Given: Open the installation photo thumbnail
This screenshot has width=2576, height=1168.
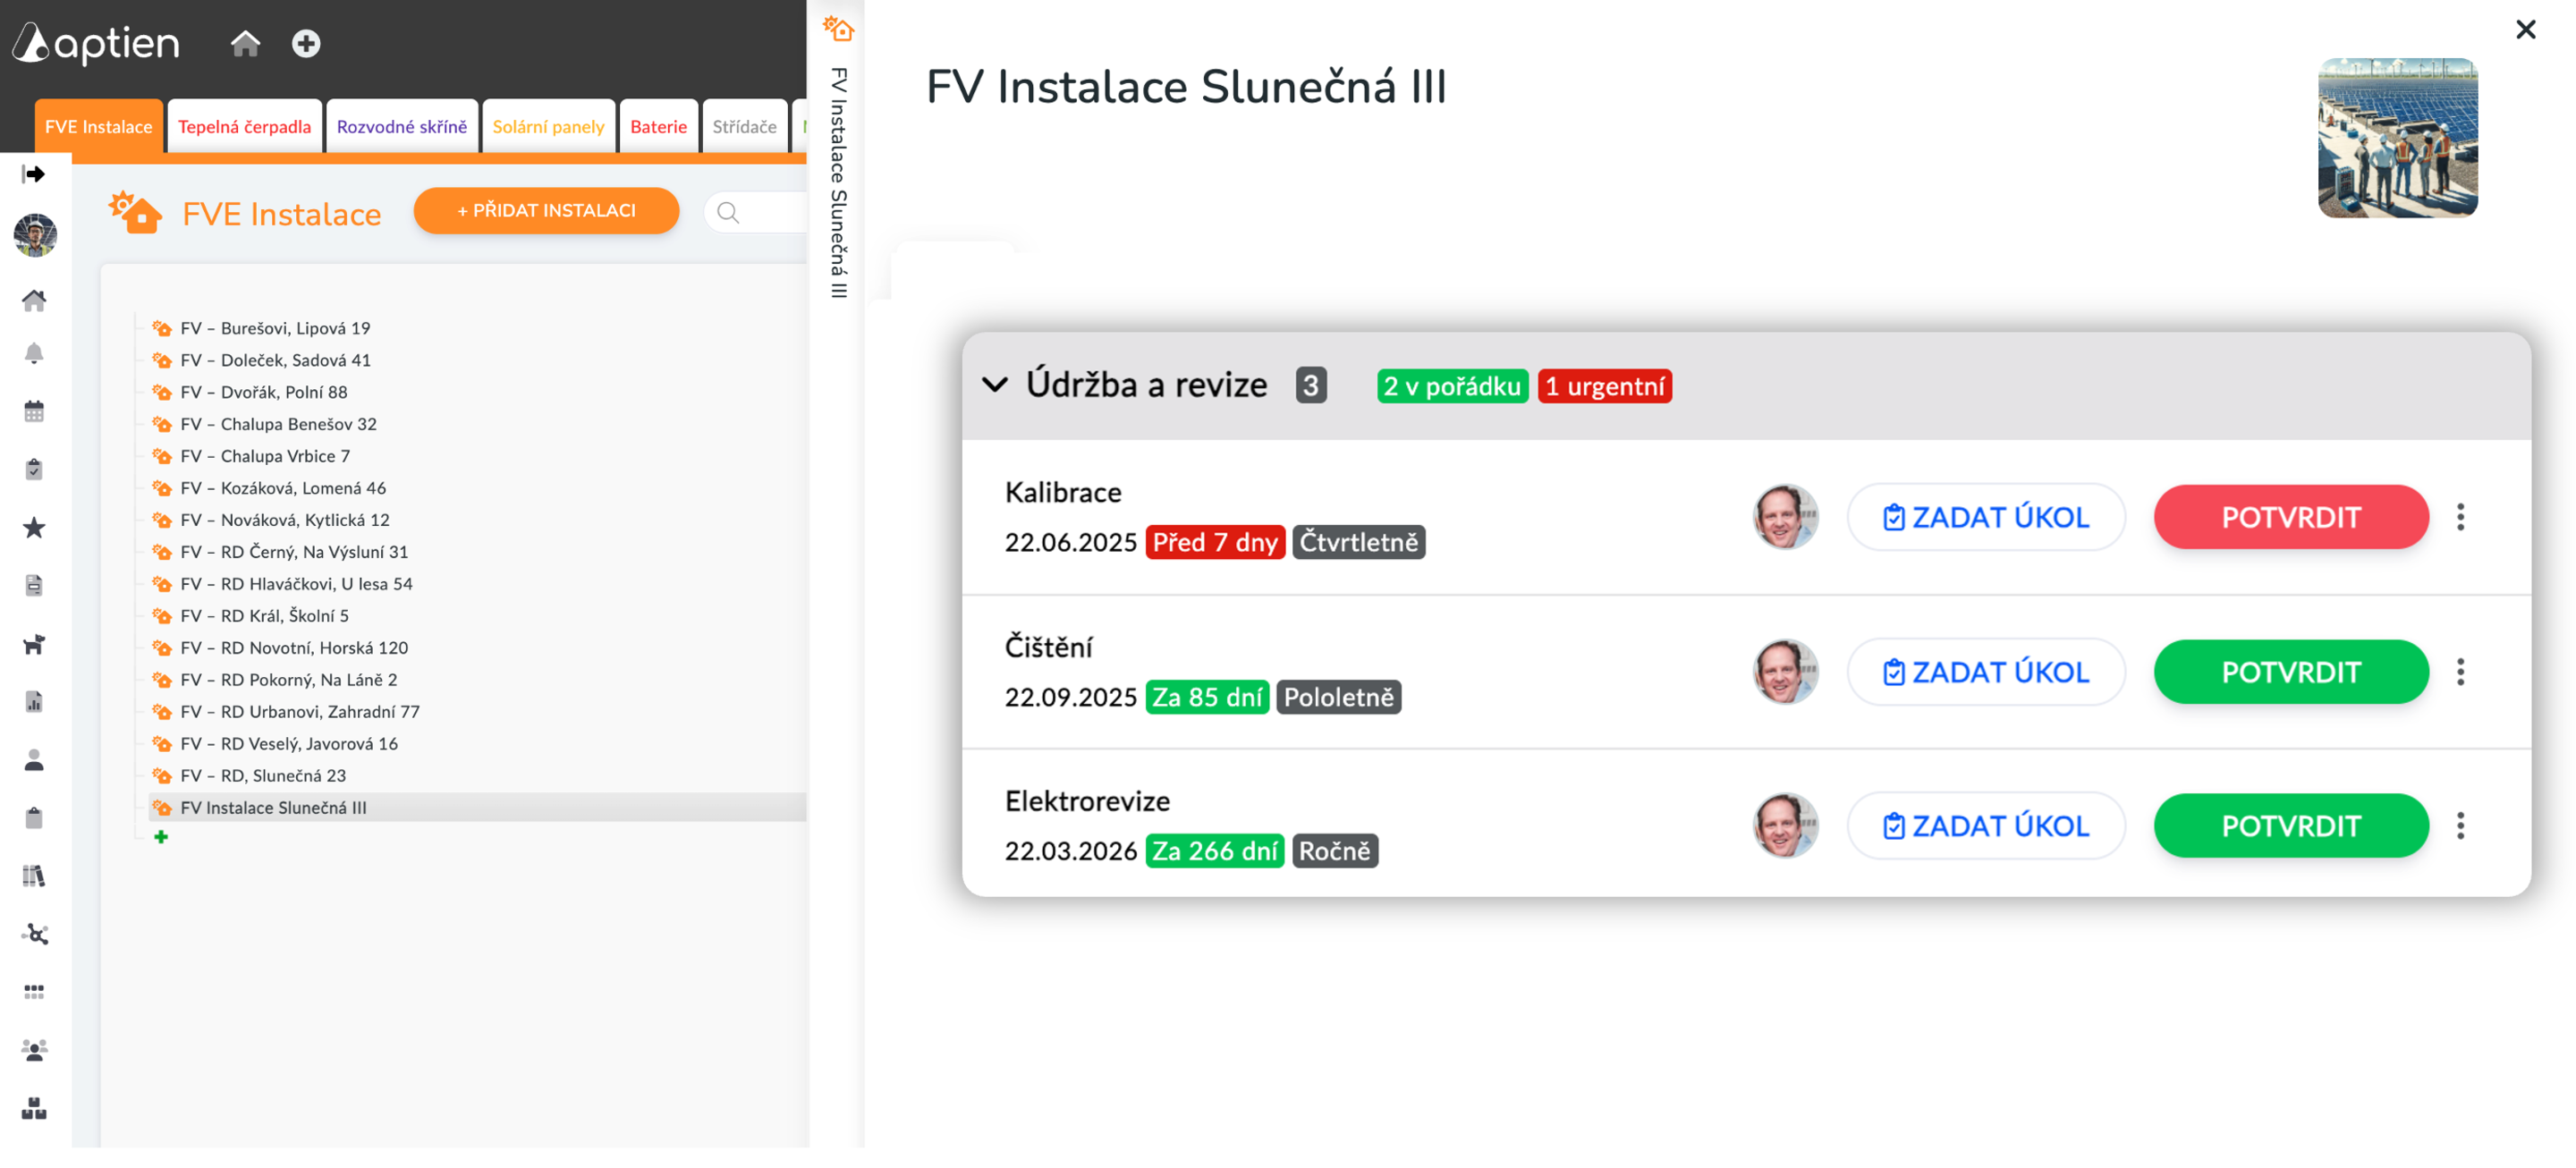Looking at the screenshot, I should point(2397,138).
